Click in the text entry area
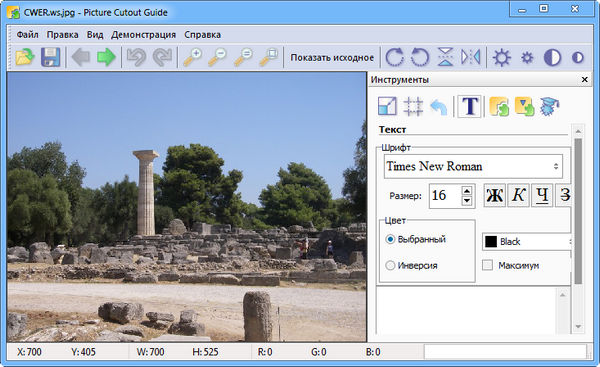The height and width of the screenshot is (367, 600). [466, 310]
